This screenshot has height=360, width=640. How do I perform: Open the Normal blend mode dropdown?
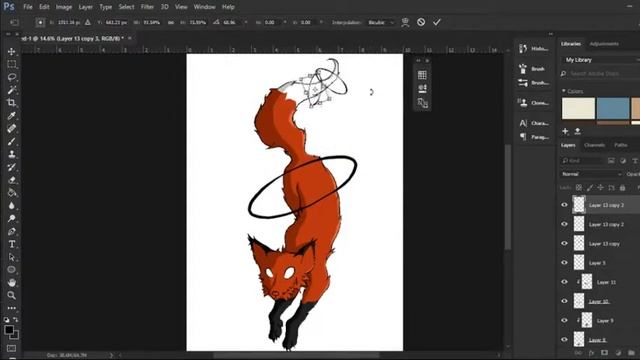coord(591,174)
